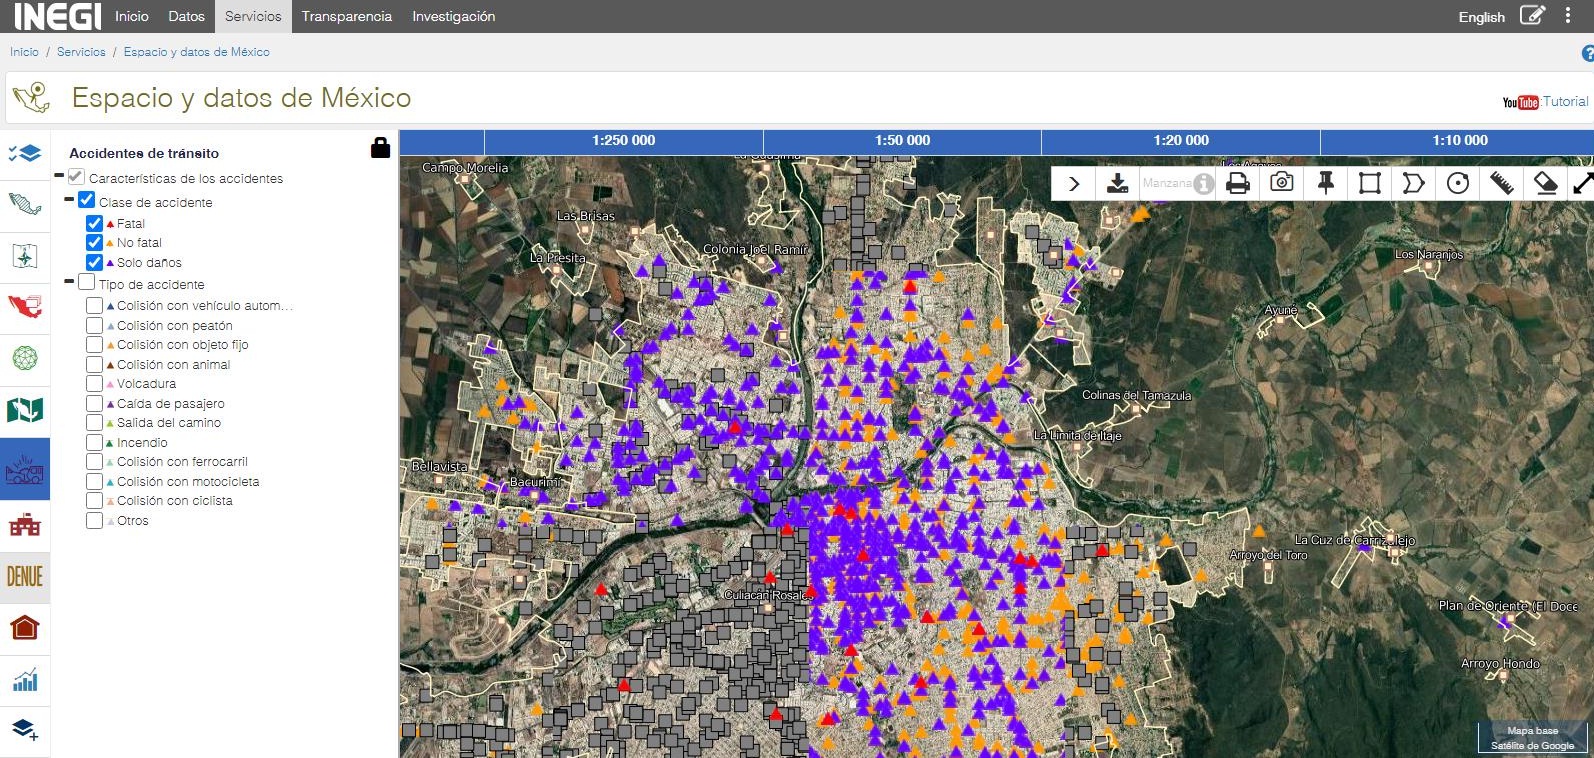Enable the Incendio checkbox

pyautogui.click(x=94, y=442)
